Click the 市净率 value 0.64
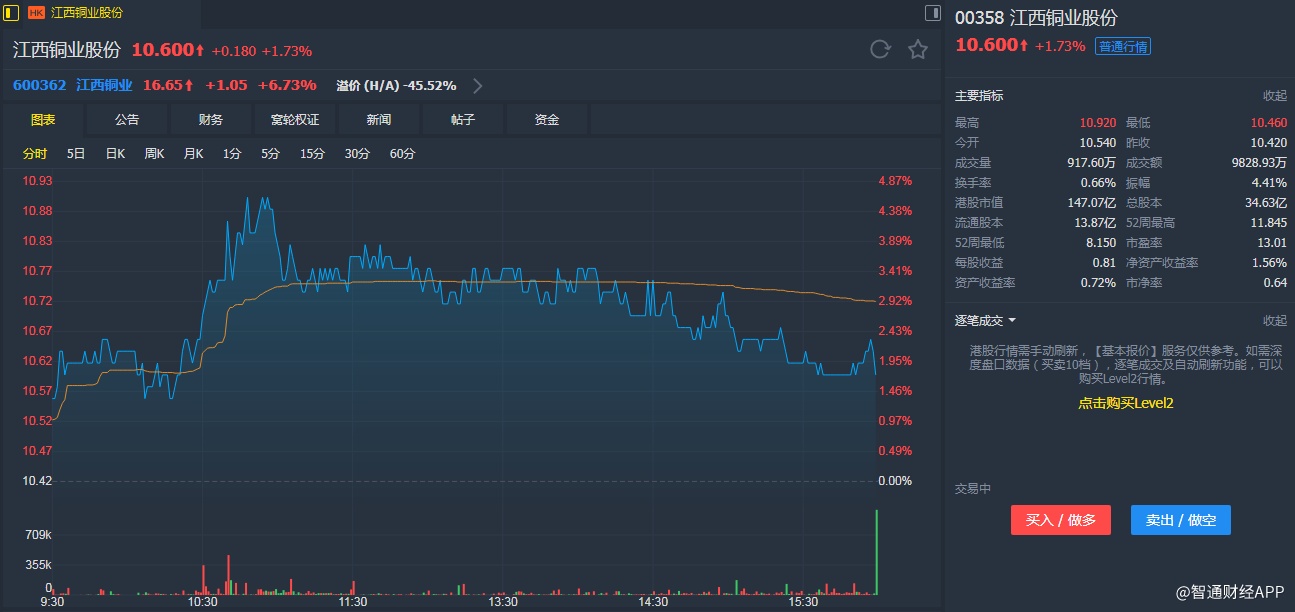The width and height of the screenshot is (1295, 612). 1276,282
